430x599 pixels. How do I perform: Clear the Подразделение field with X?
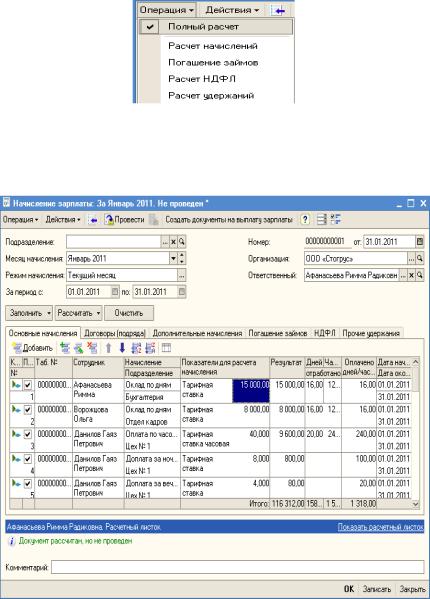[173, 242]
